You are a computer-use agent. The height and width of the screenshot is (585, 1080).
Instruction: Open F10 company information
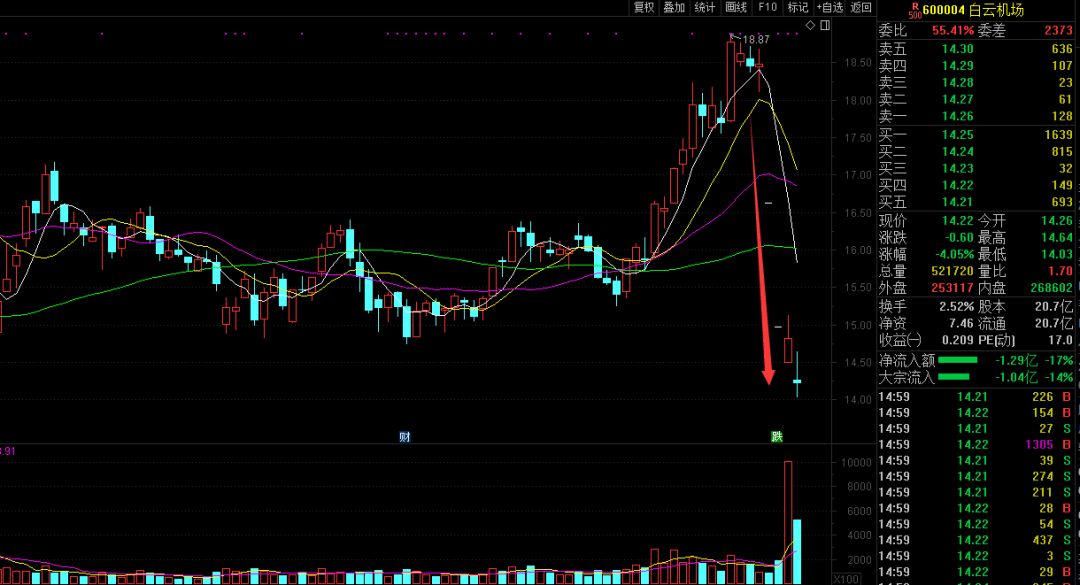pos(767,7)
